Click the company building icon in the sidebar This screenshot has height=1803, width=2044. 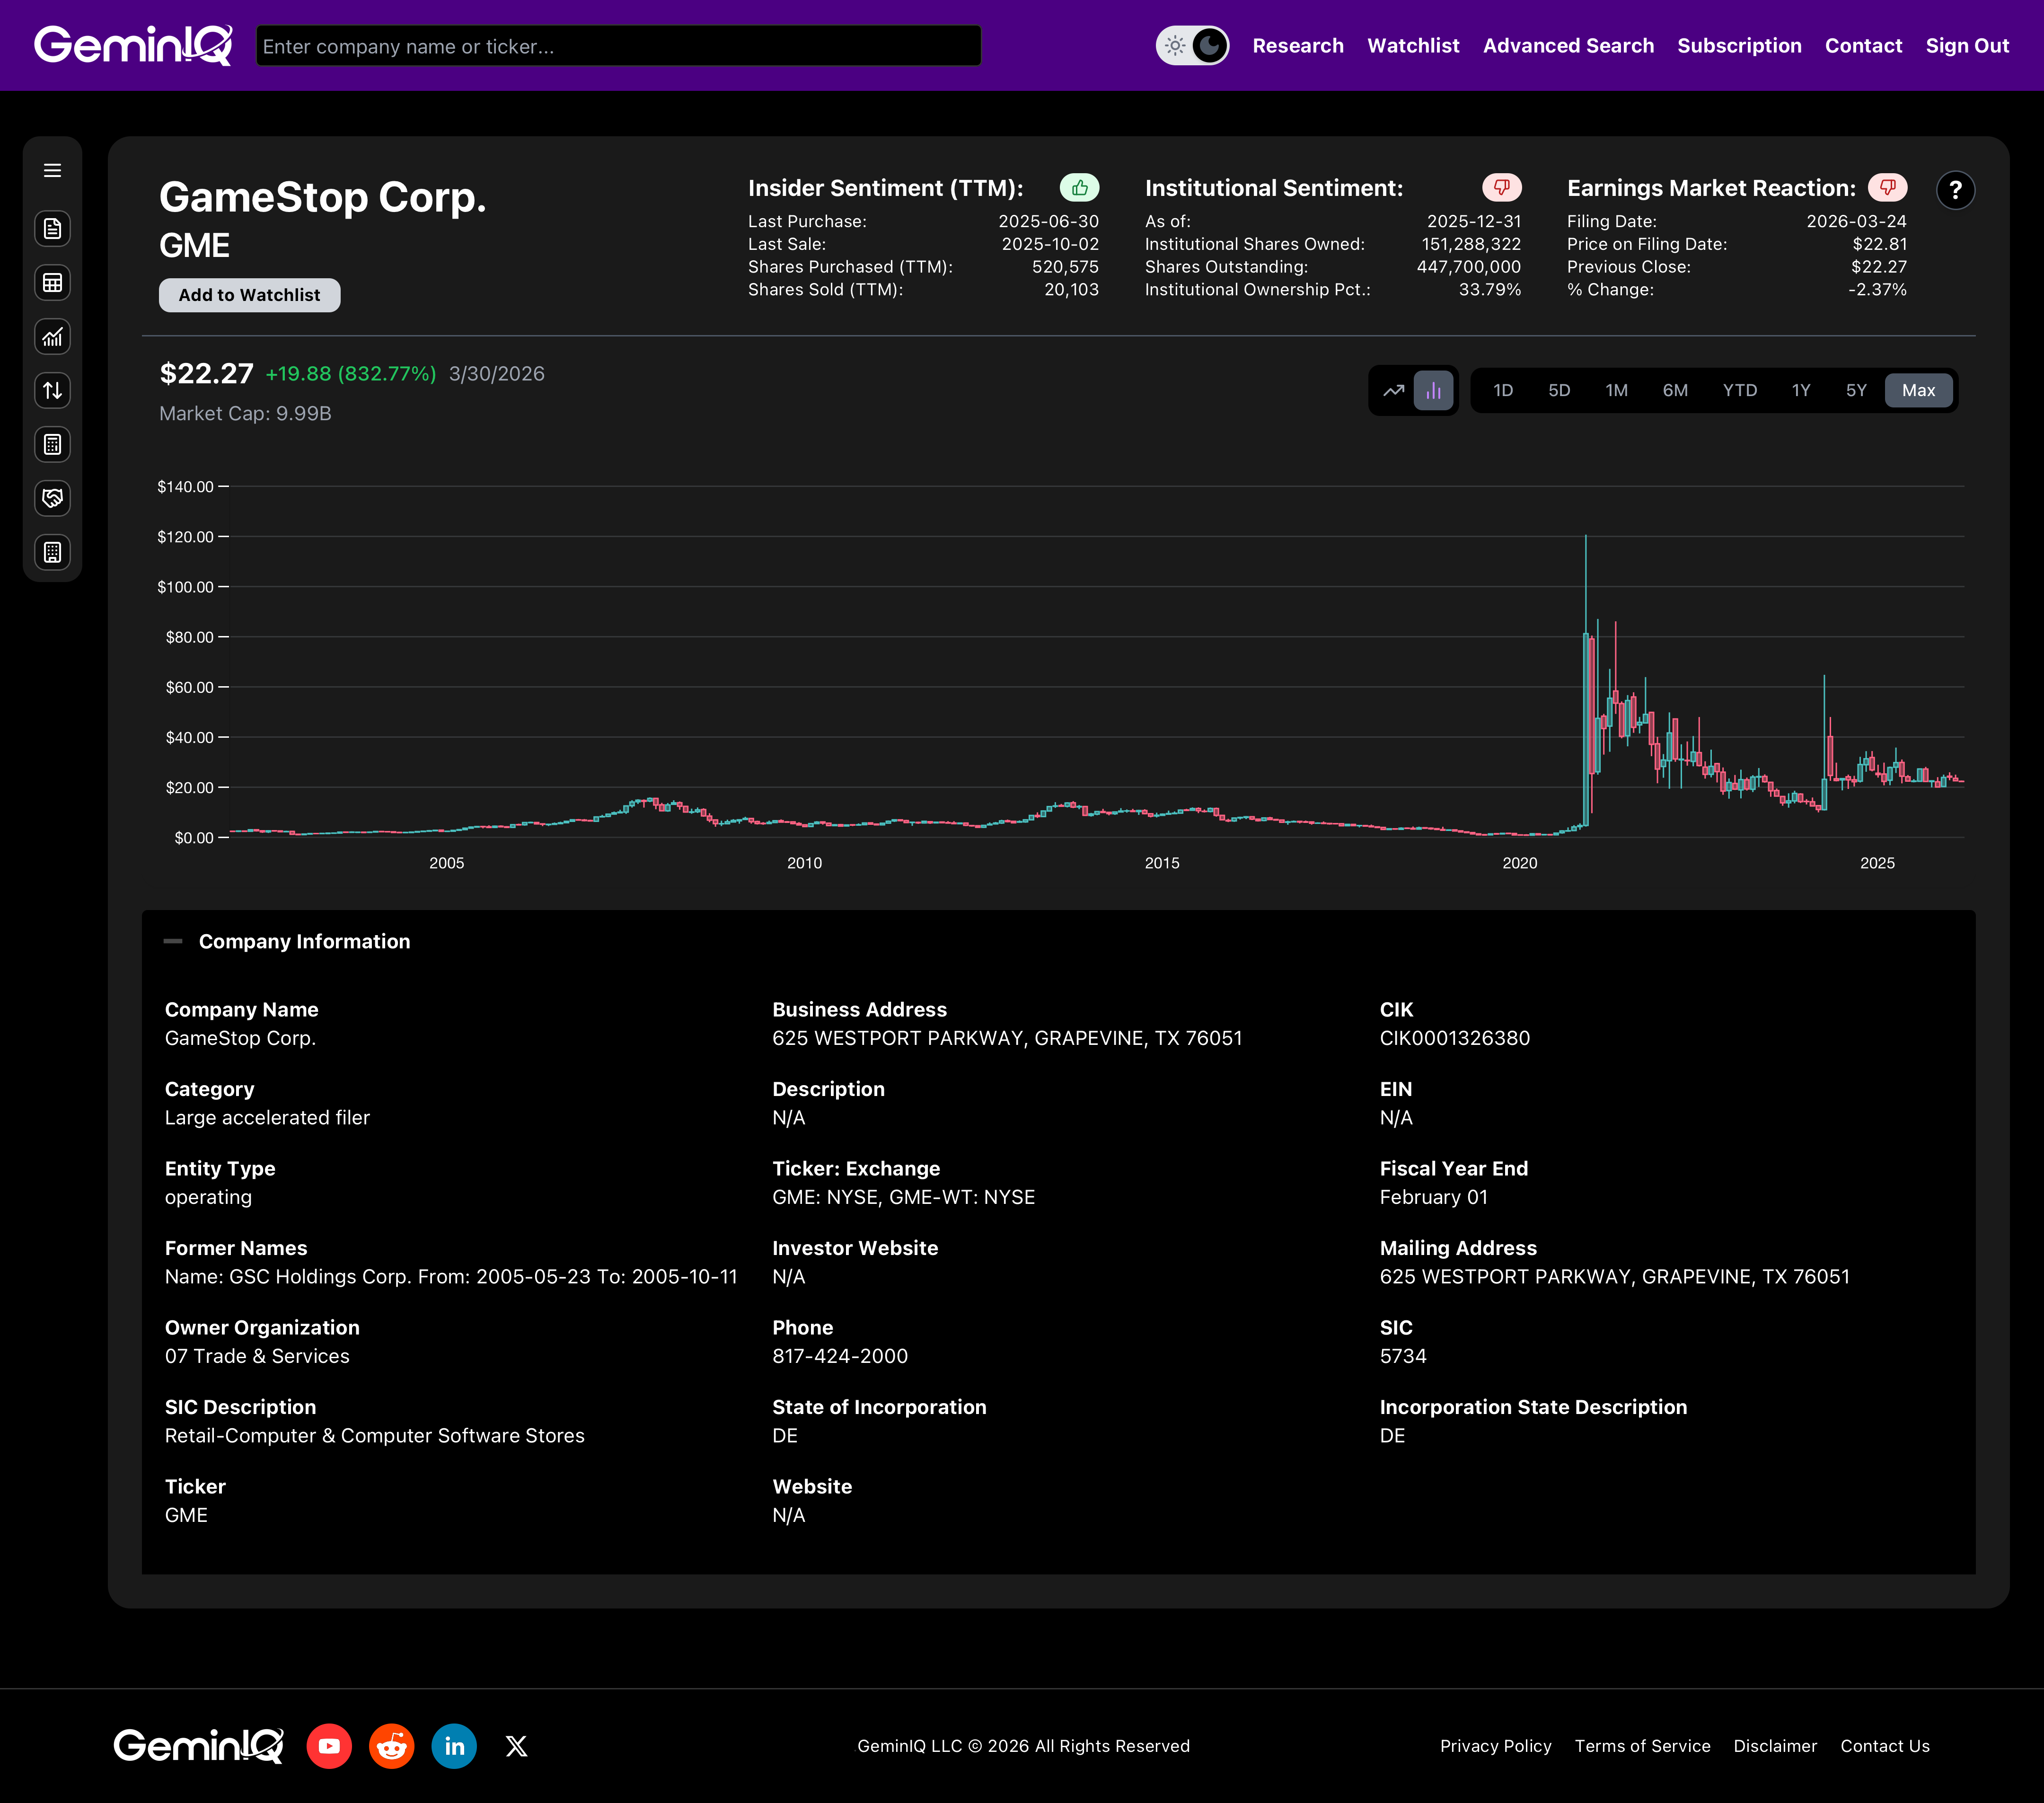tap(52, 552)
